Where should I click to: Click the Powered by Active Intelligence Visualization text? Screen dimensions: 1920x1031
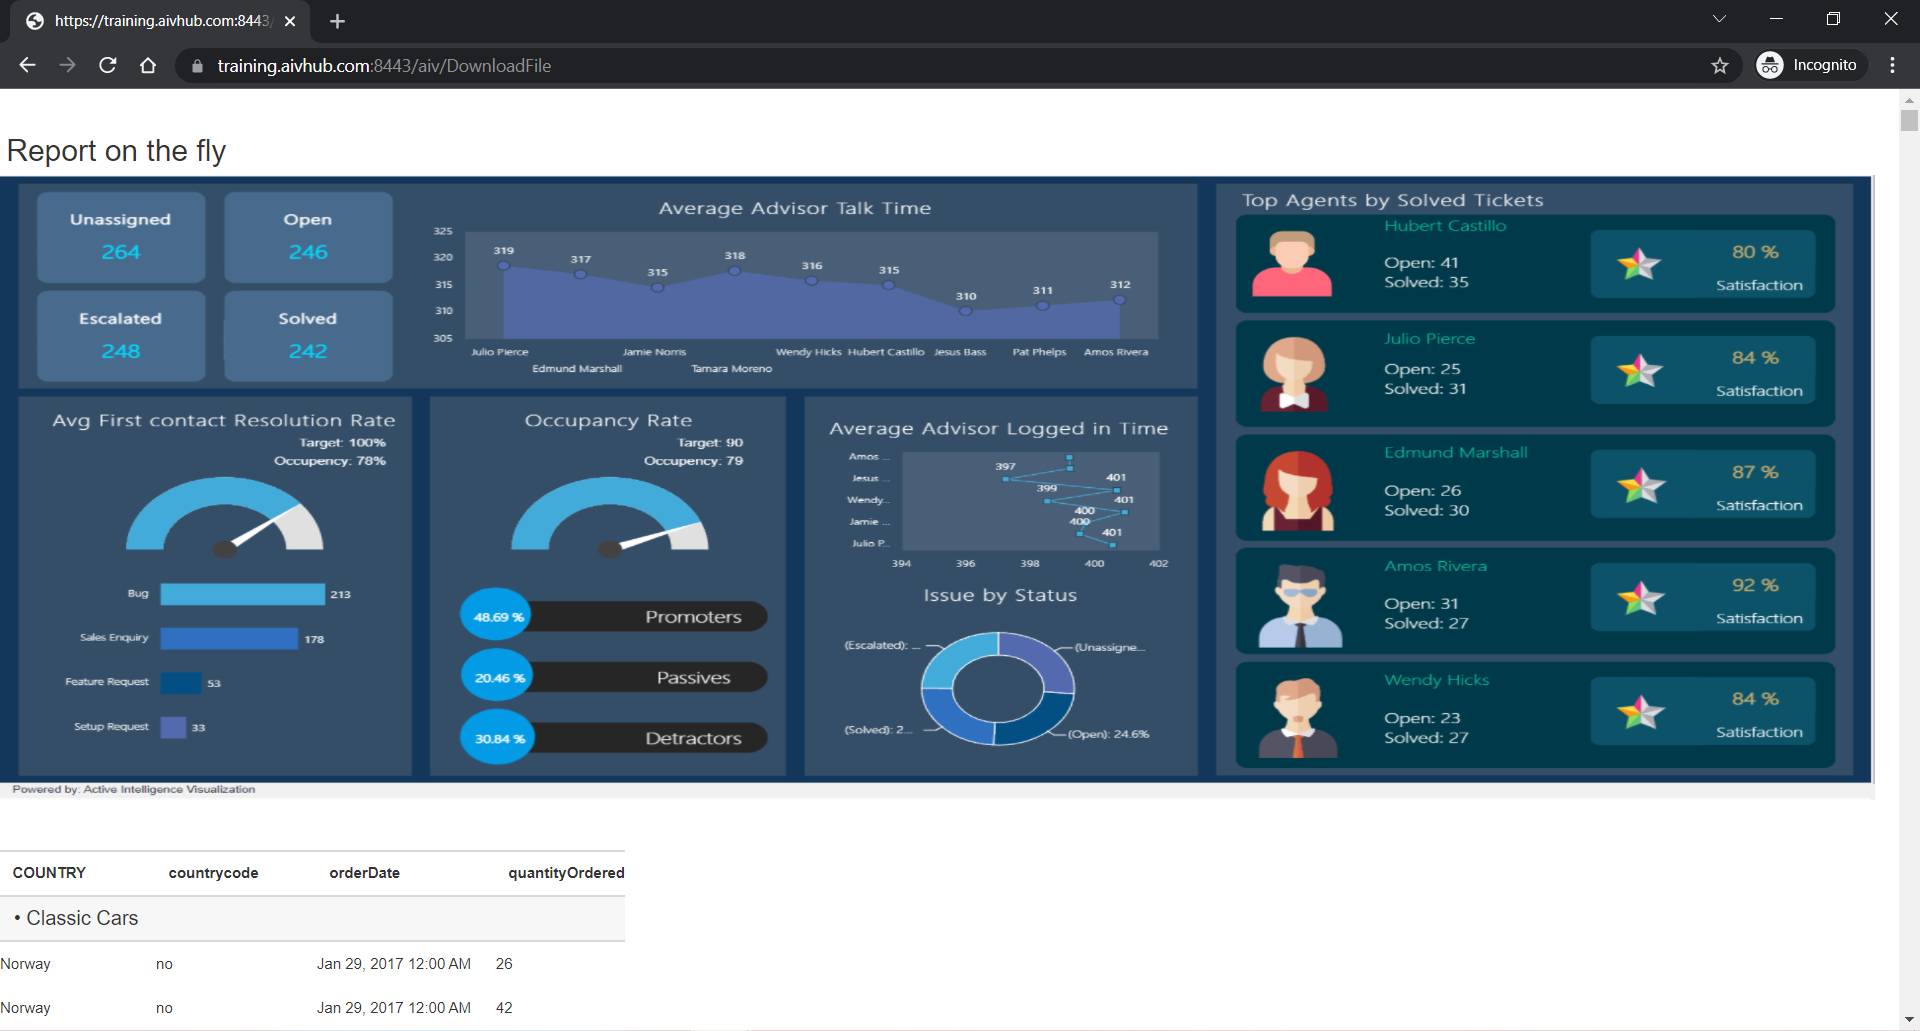click(x=134, y=789)
